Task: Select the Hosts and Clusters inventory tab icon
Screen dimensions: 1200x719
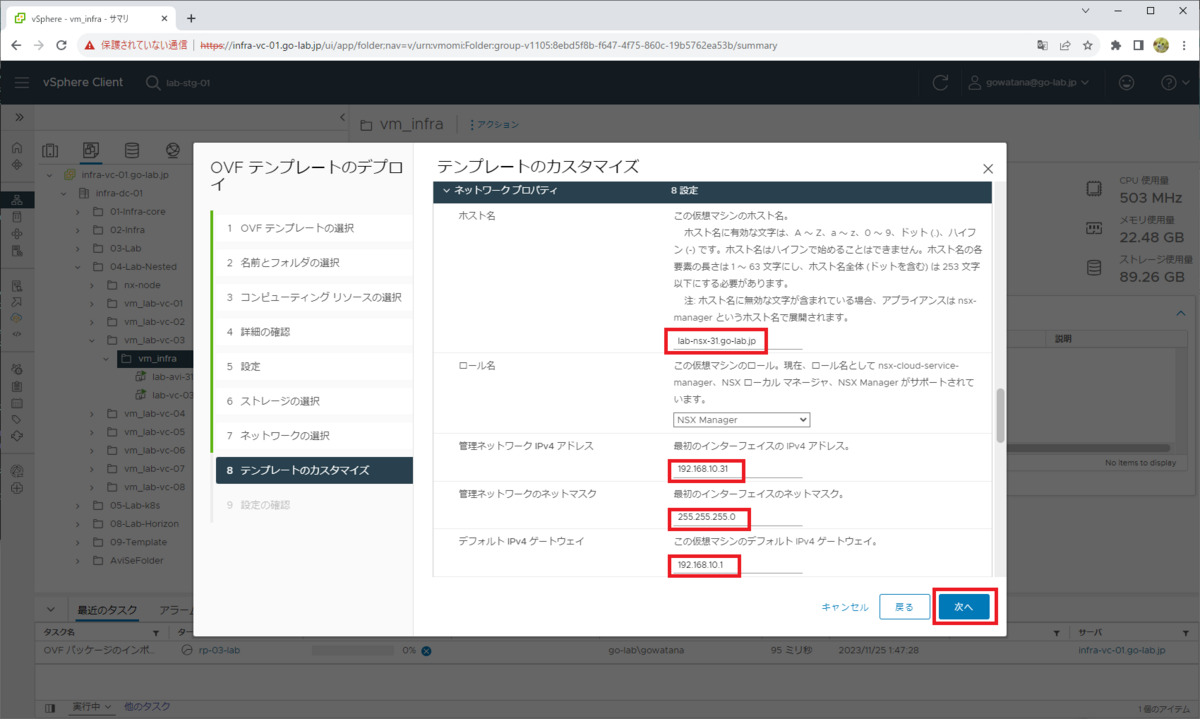Action: click(x=50, y=151)
